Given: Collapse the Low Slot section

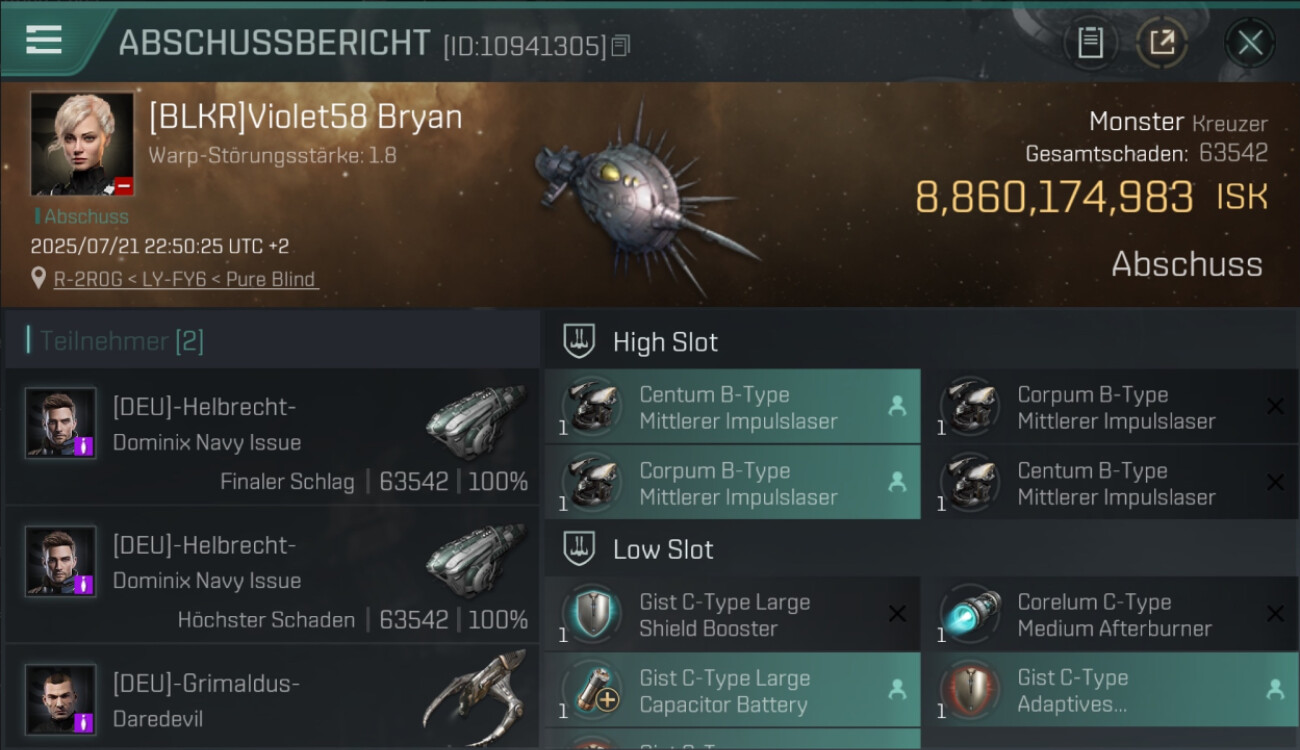Looking at the screenshot, I should point(580,549).
